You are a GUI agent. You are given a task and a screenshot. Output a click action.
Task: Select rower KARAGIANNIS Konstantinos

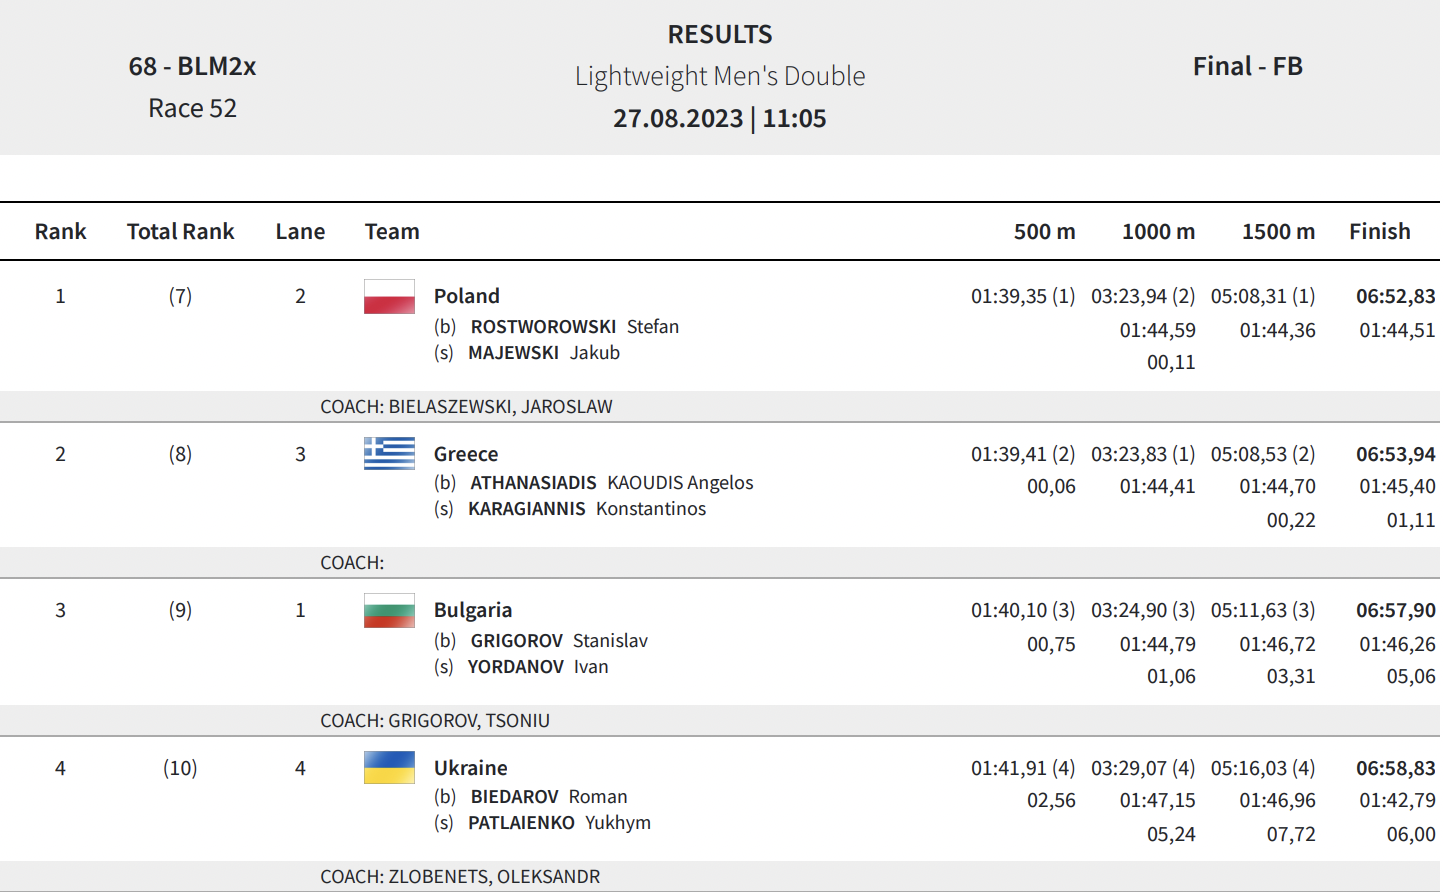(587, 509)
